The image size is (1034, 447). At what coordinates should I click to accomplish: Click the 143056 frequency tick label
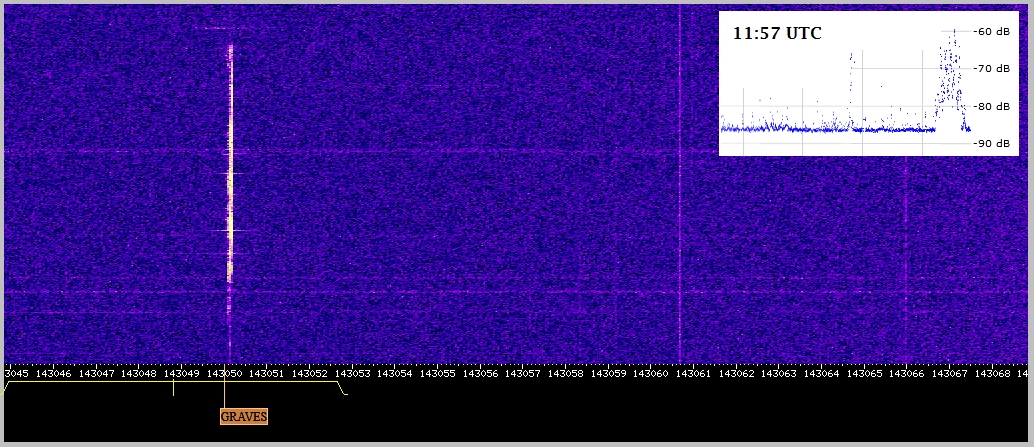pos(481,373)
